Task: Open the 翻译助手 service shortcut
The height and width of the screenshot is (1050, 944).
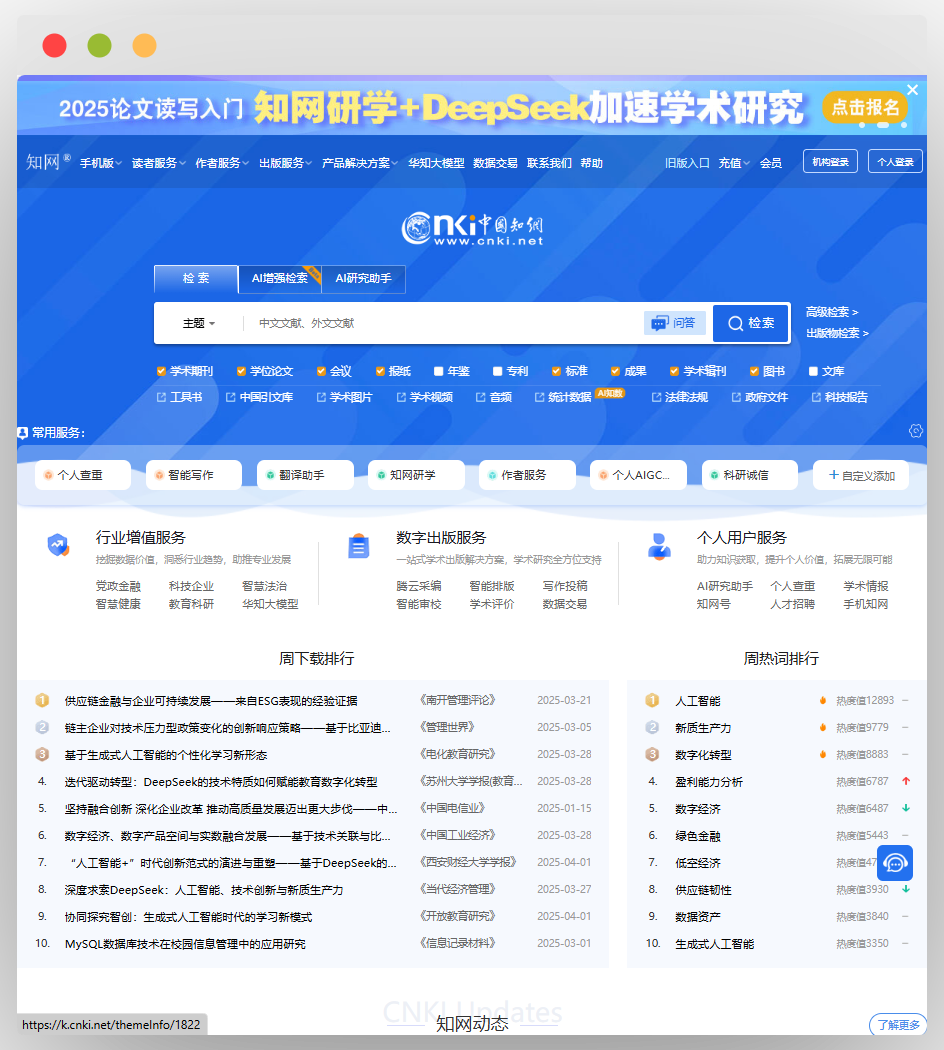Action: [x=305, y=475]
